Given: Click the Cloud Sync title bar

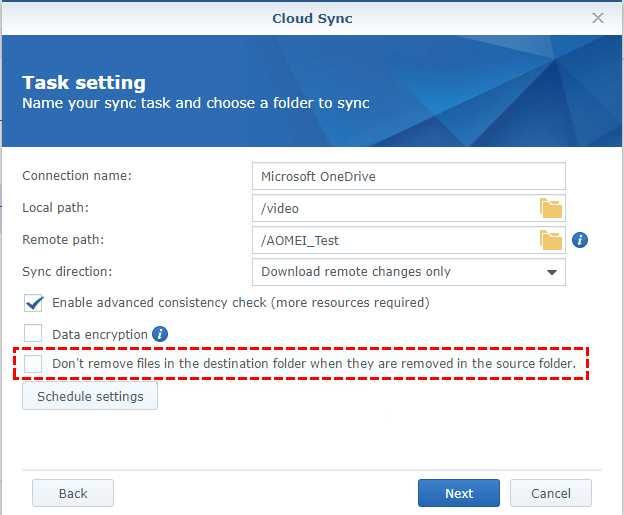Looking at the screenshot, I should [x=312, y=18].
